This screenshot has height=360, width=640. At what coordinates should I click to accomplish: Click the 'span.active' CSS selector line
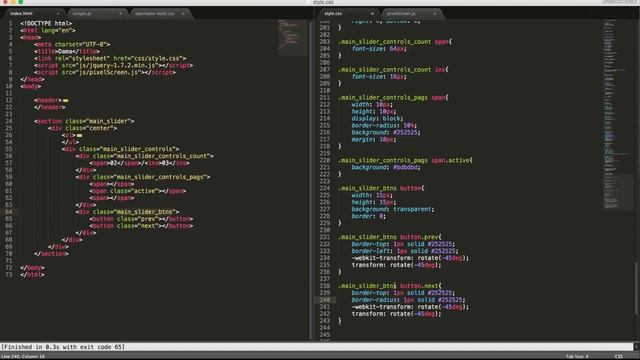[x=405, y=160]
